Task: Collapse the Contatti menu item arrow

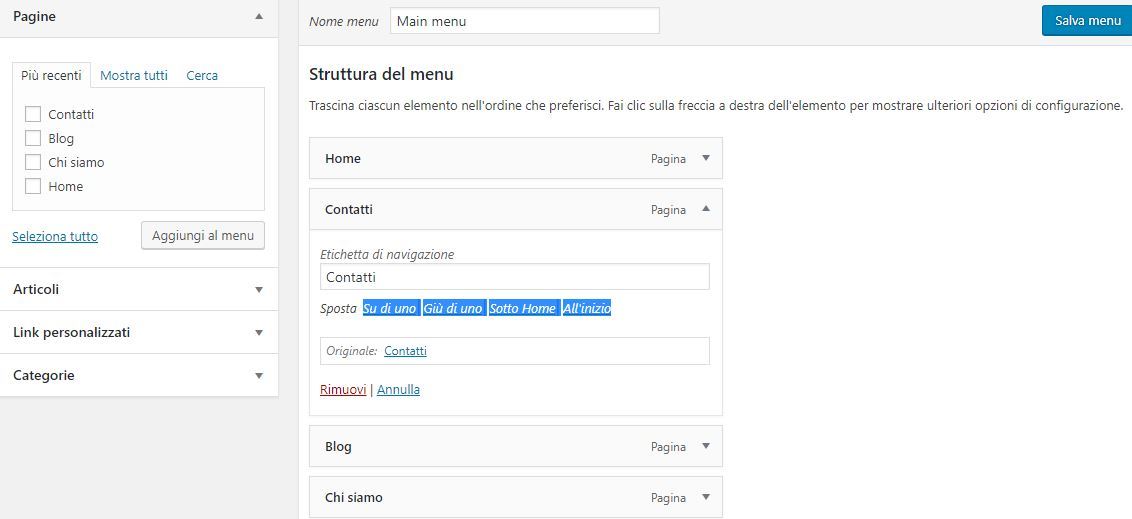Action: coord(706,209)
